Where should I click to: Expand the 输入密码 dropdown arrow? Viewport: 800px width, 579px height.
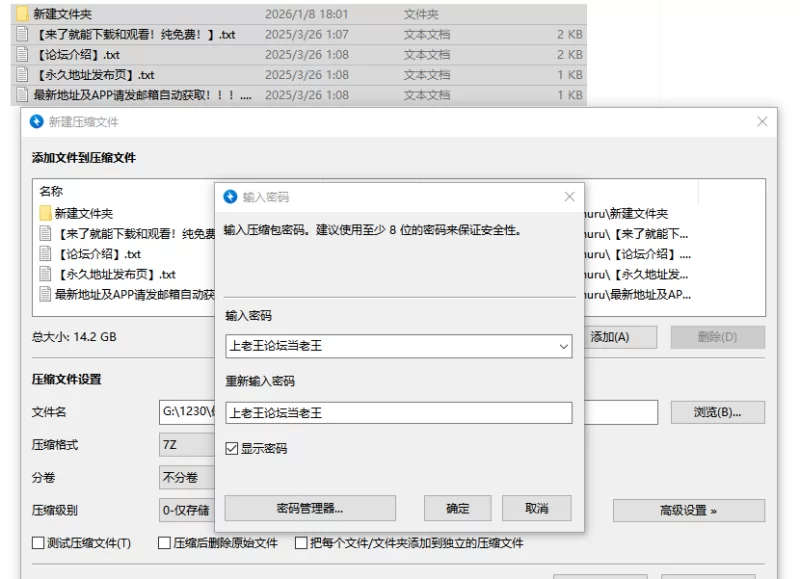563,346
